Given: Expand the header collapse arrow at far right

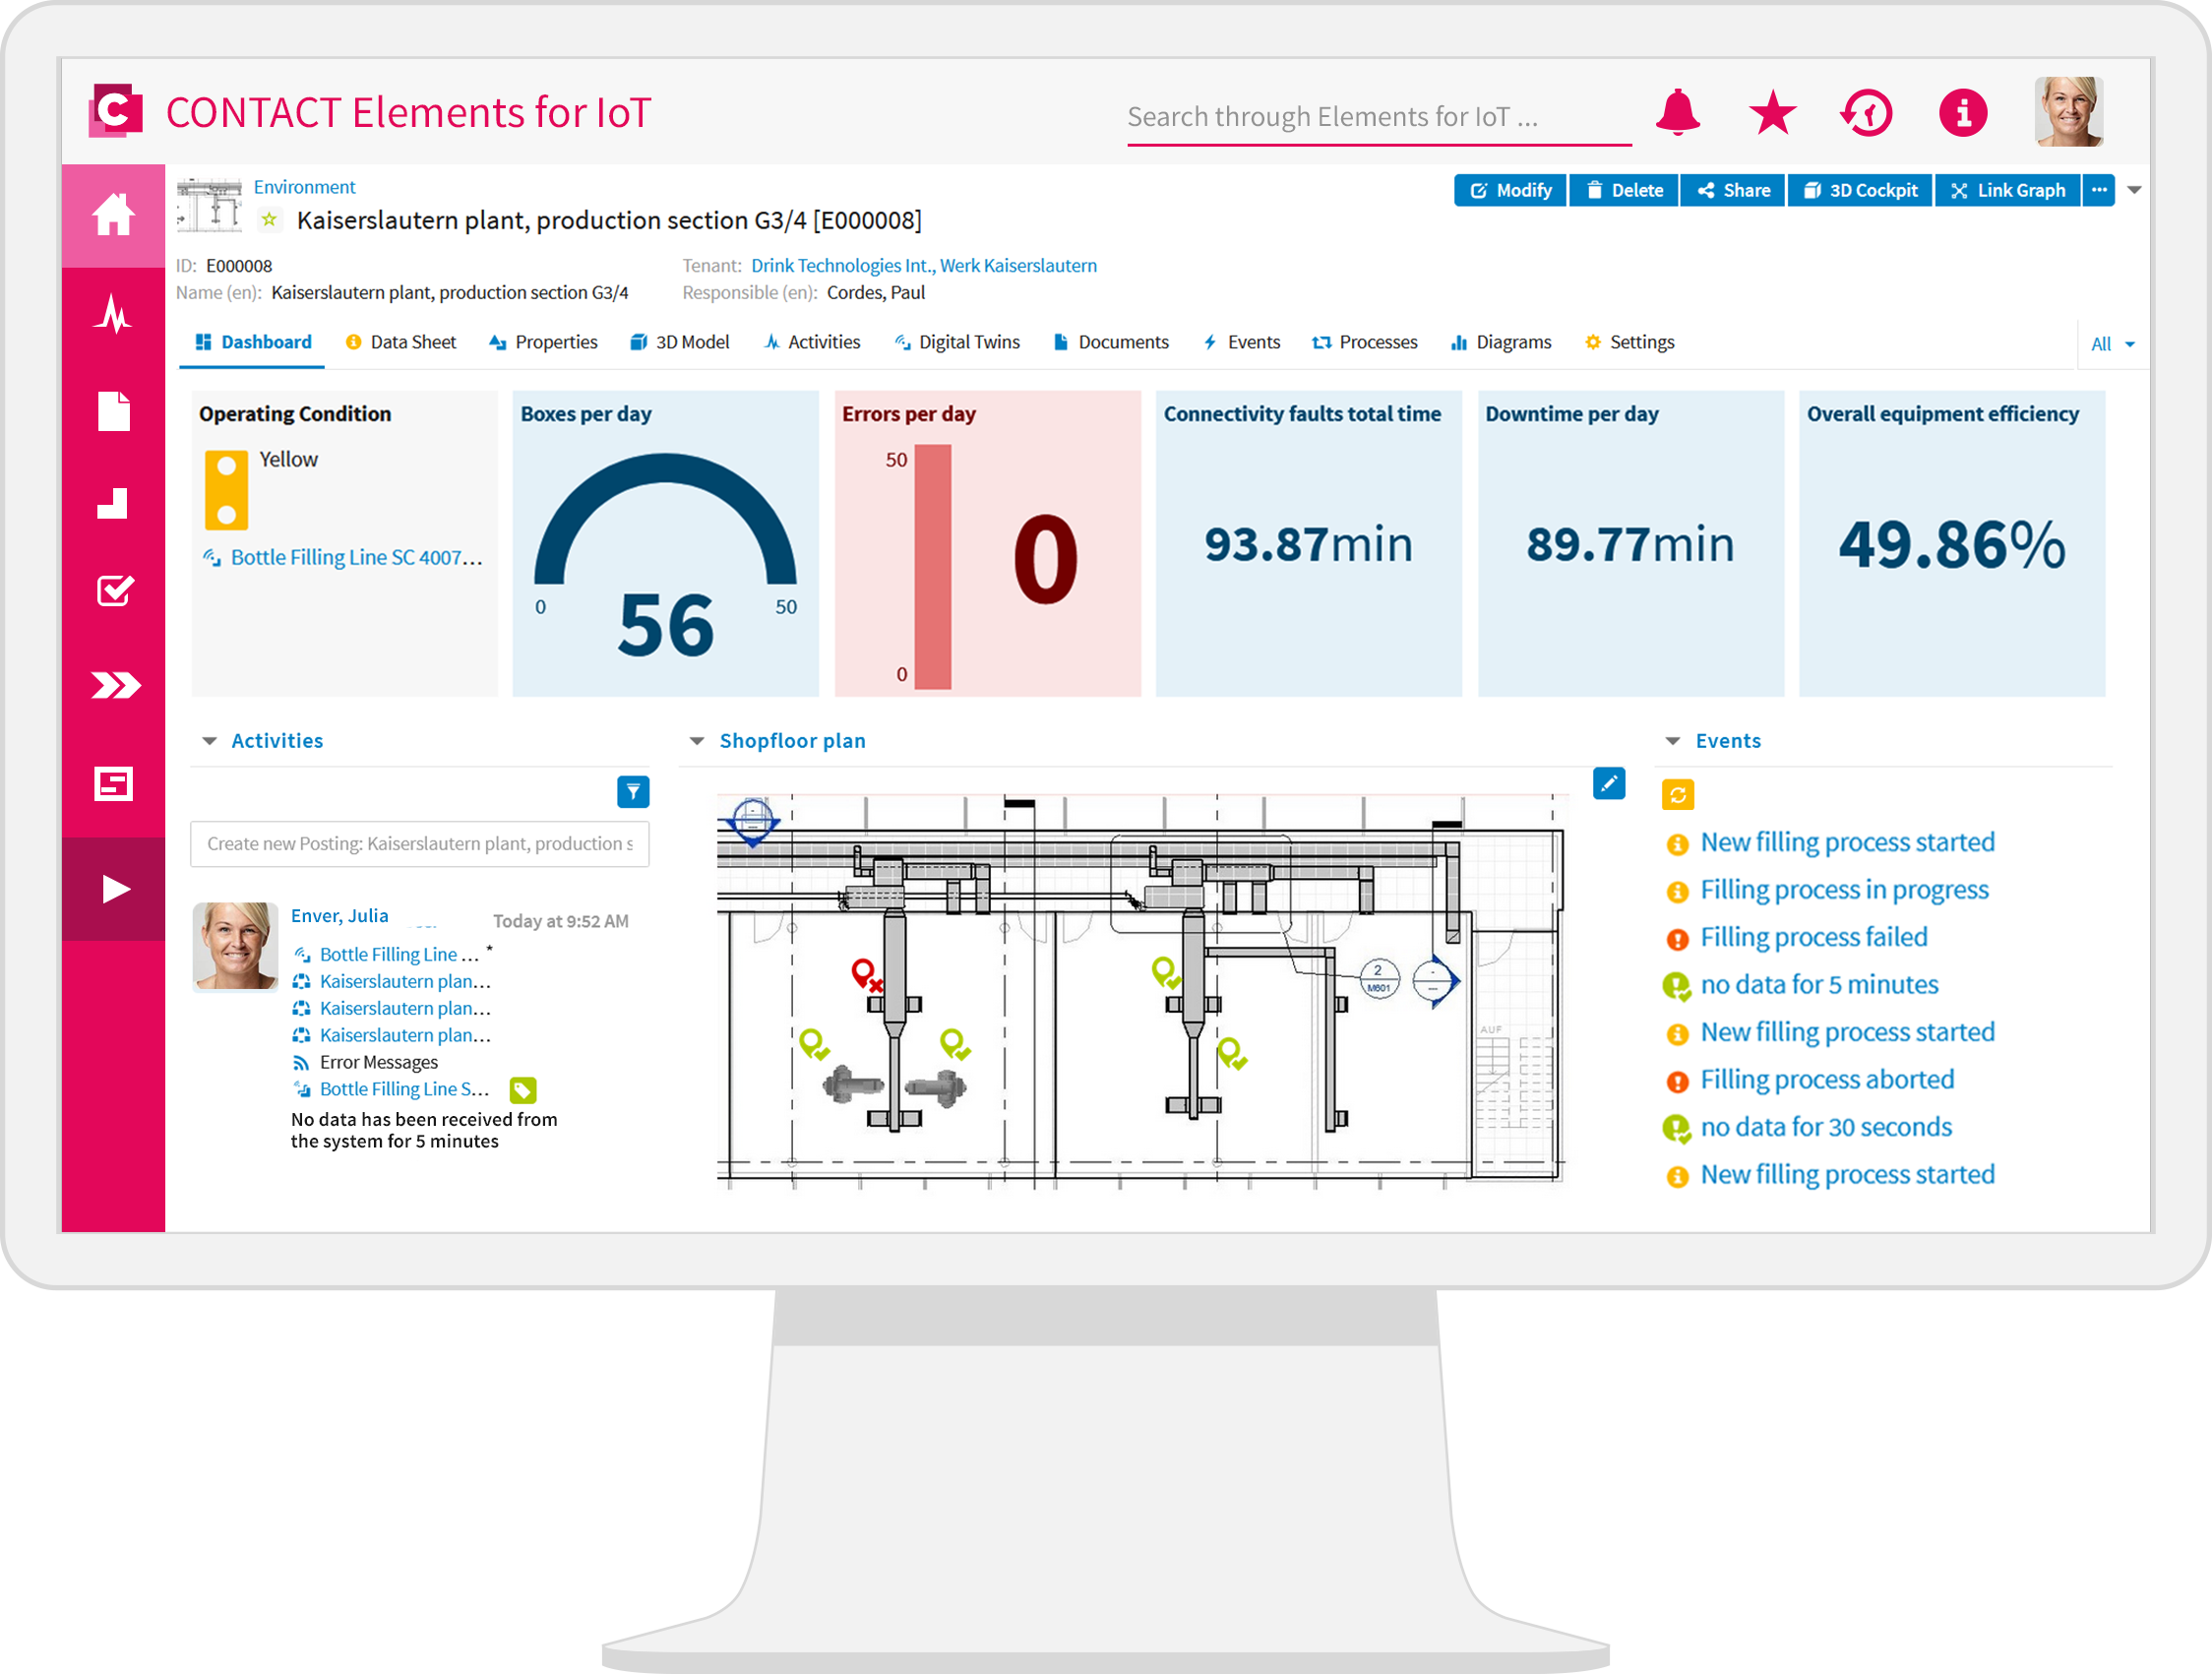Looking at the screenshot, I should [2134, 190].
